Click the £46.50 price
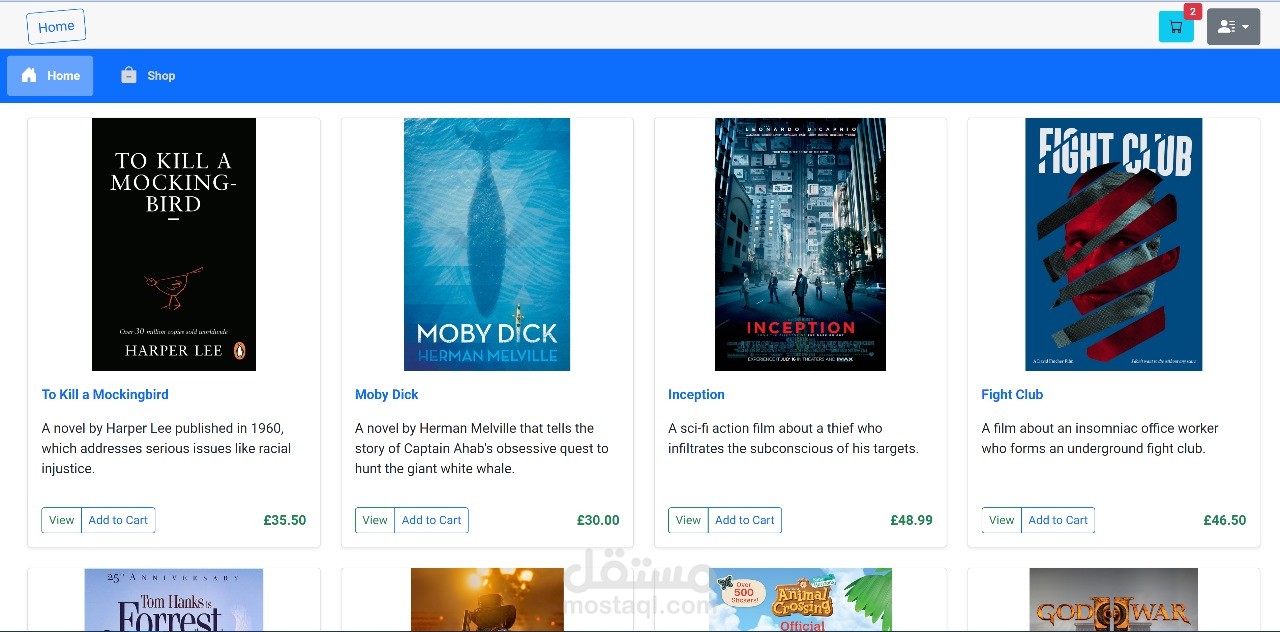Screen dimensions: 1280x632 1225,520
